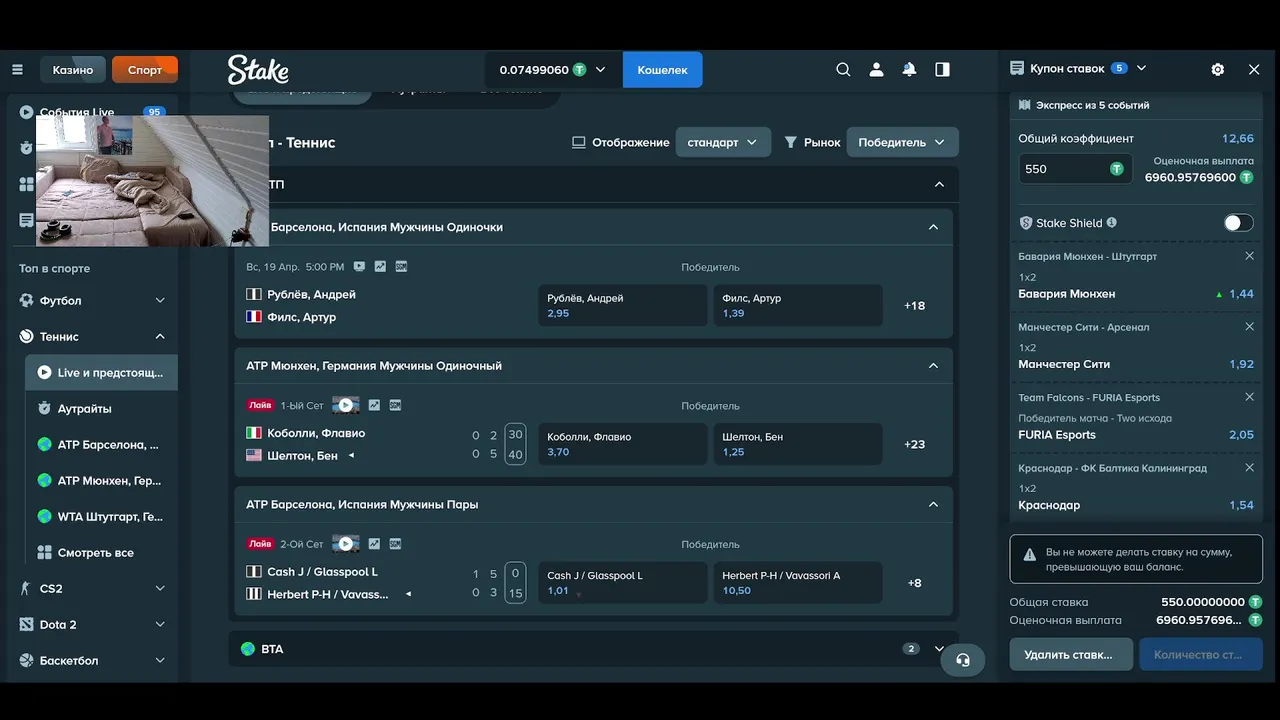Open Live и предстоящие menu item

(x=101, y=372)
